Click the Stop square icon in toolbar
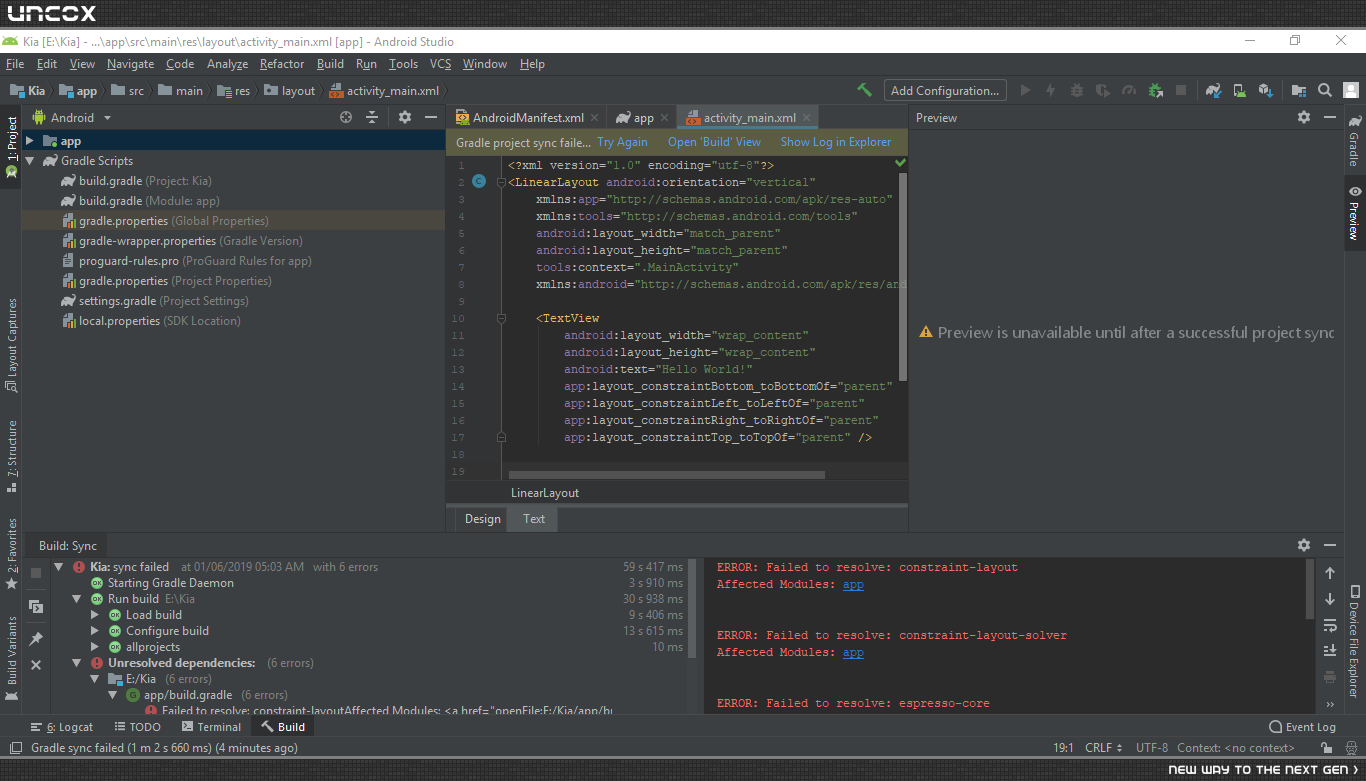1366x781 pixels. [1181, 90]
